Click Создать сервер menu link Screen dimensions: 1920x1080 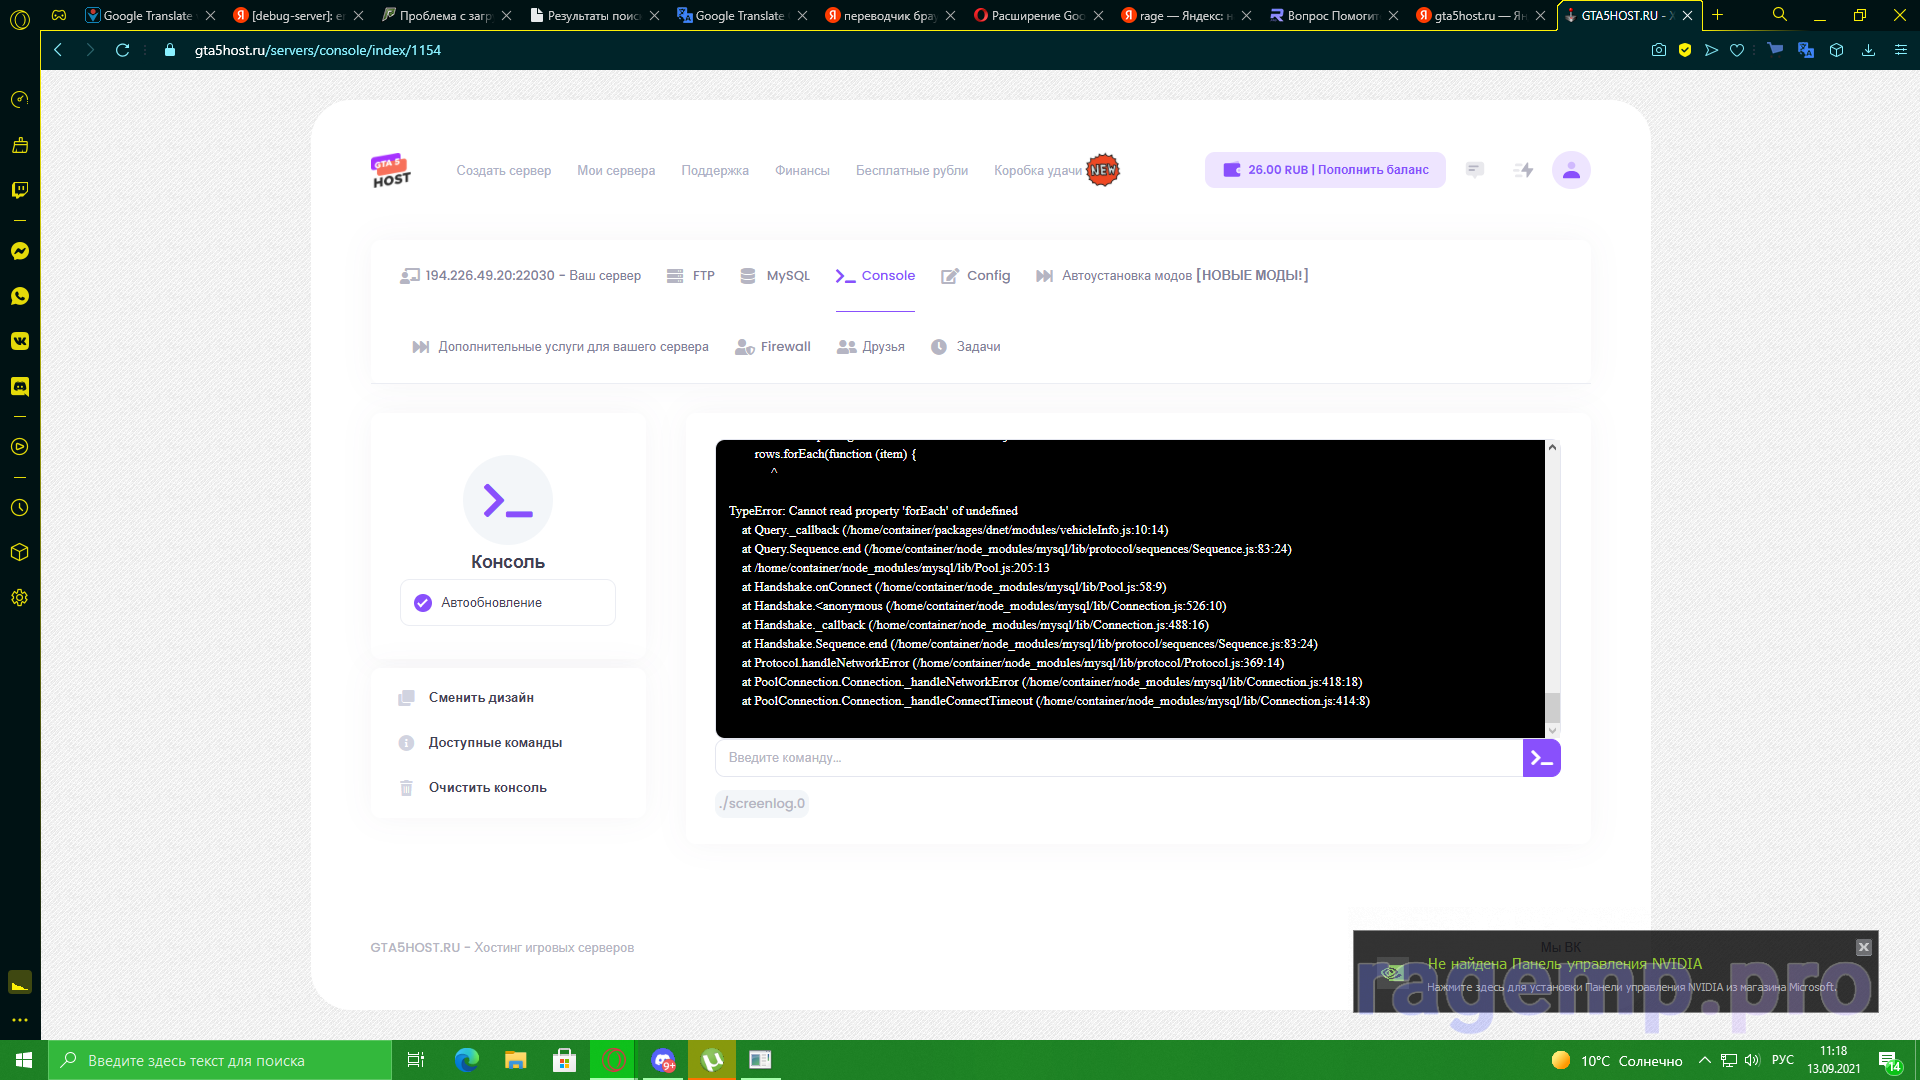(504, 171)
